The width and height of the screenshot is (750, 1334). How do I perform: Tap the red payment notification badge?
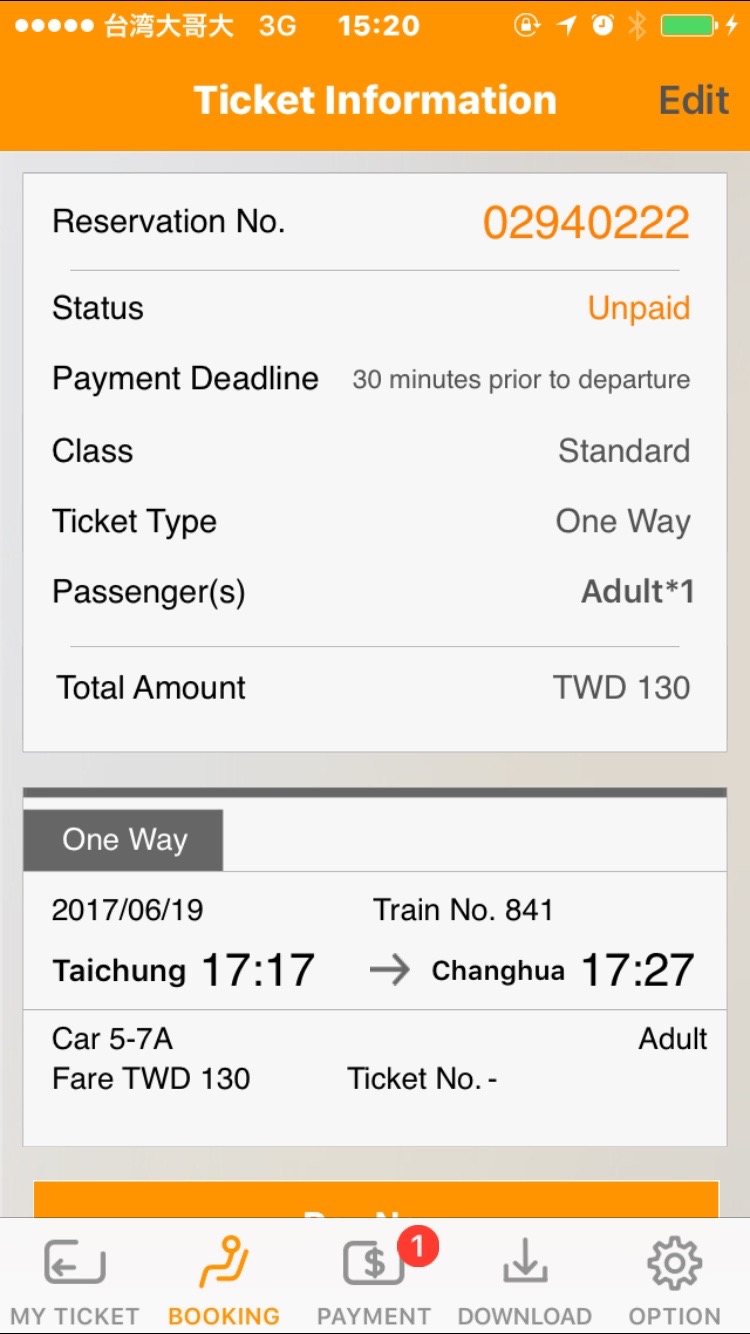(417, 1246)
